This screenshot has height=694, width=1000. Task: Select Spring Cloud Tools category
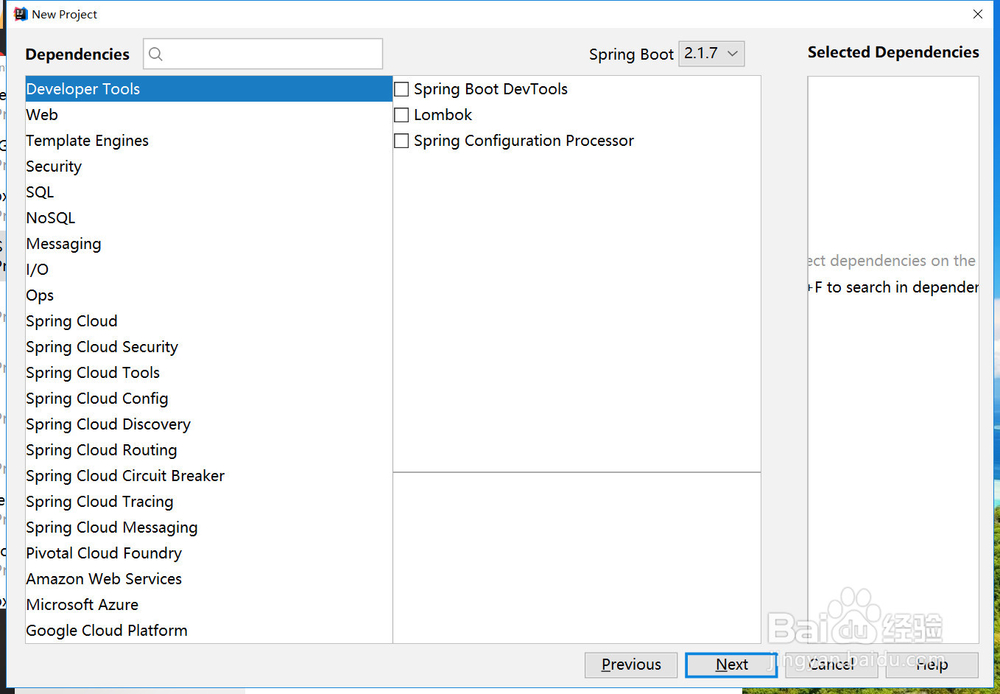click(x=209, y=373)
